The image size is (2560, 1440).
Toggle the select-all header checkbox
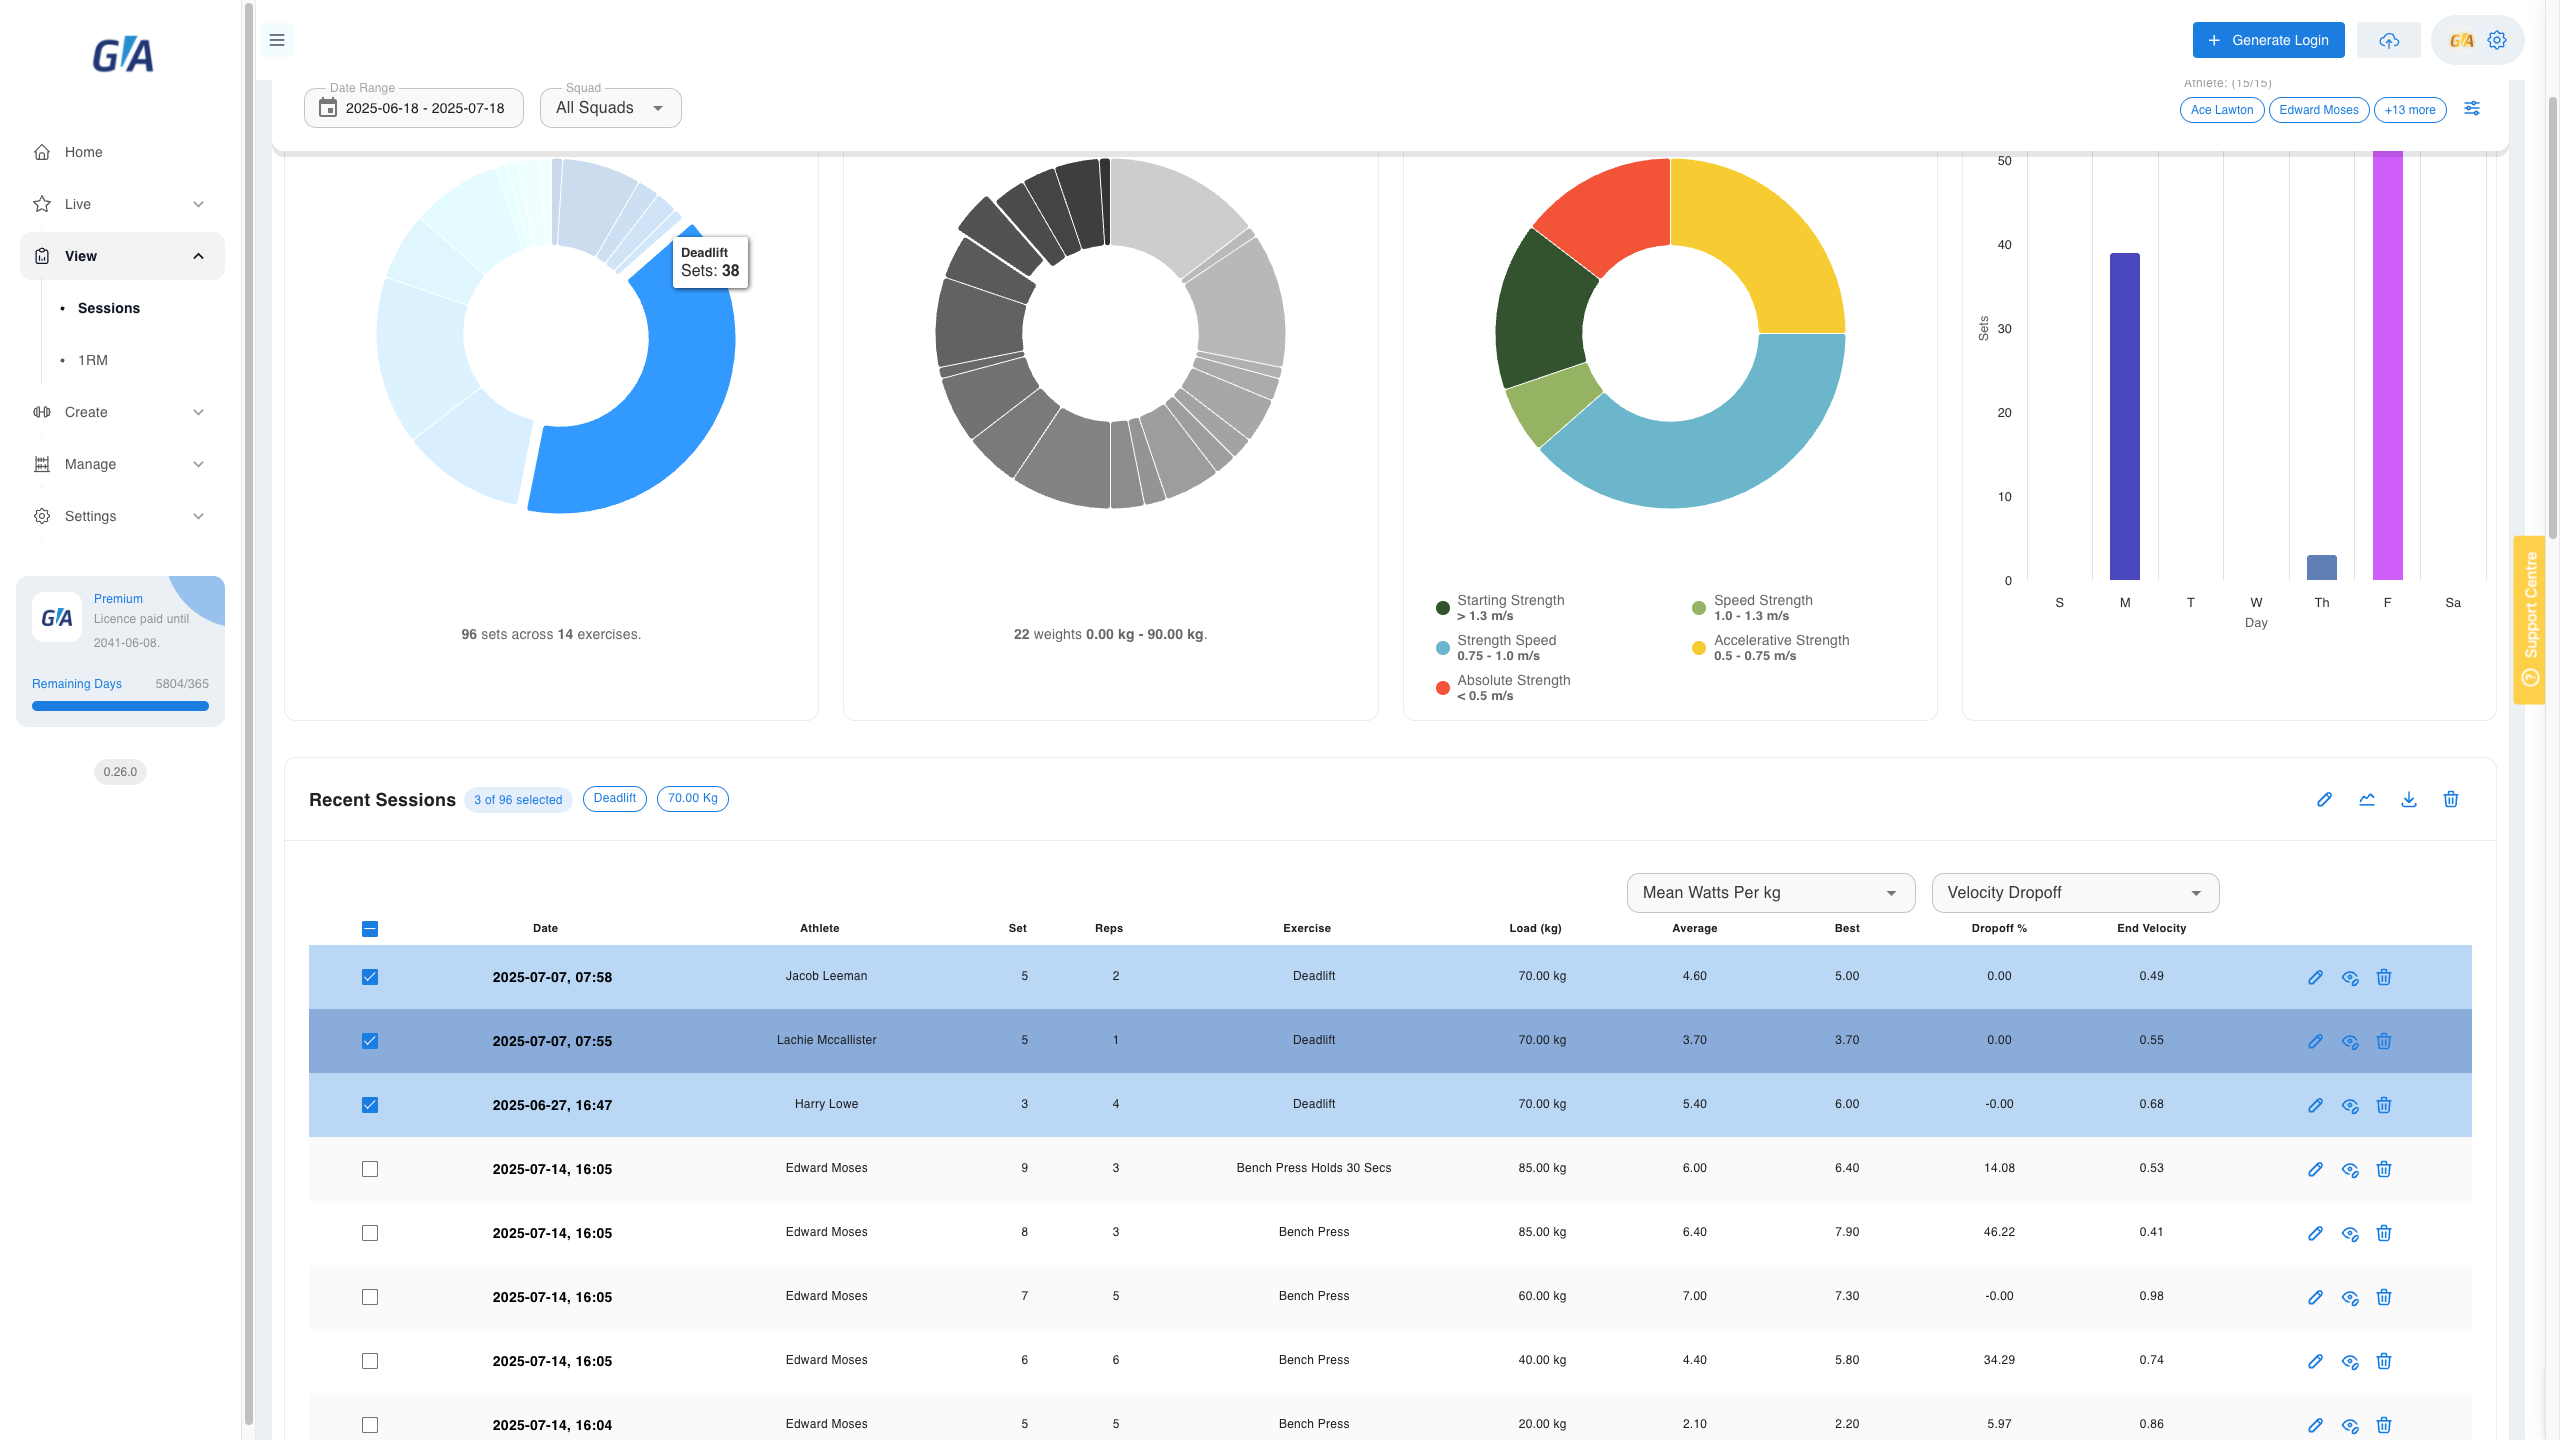pos(370,929)
